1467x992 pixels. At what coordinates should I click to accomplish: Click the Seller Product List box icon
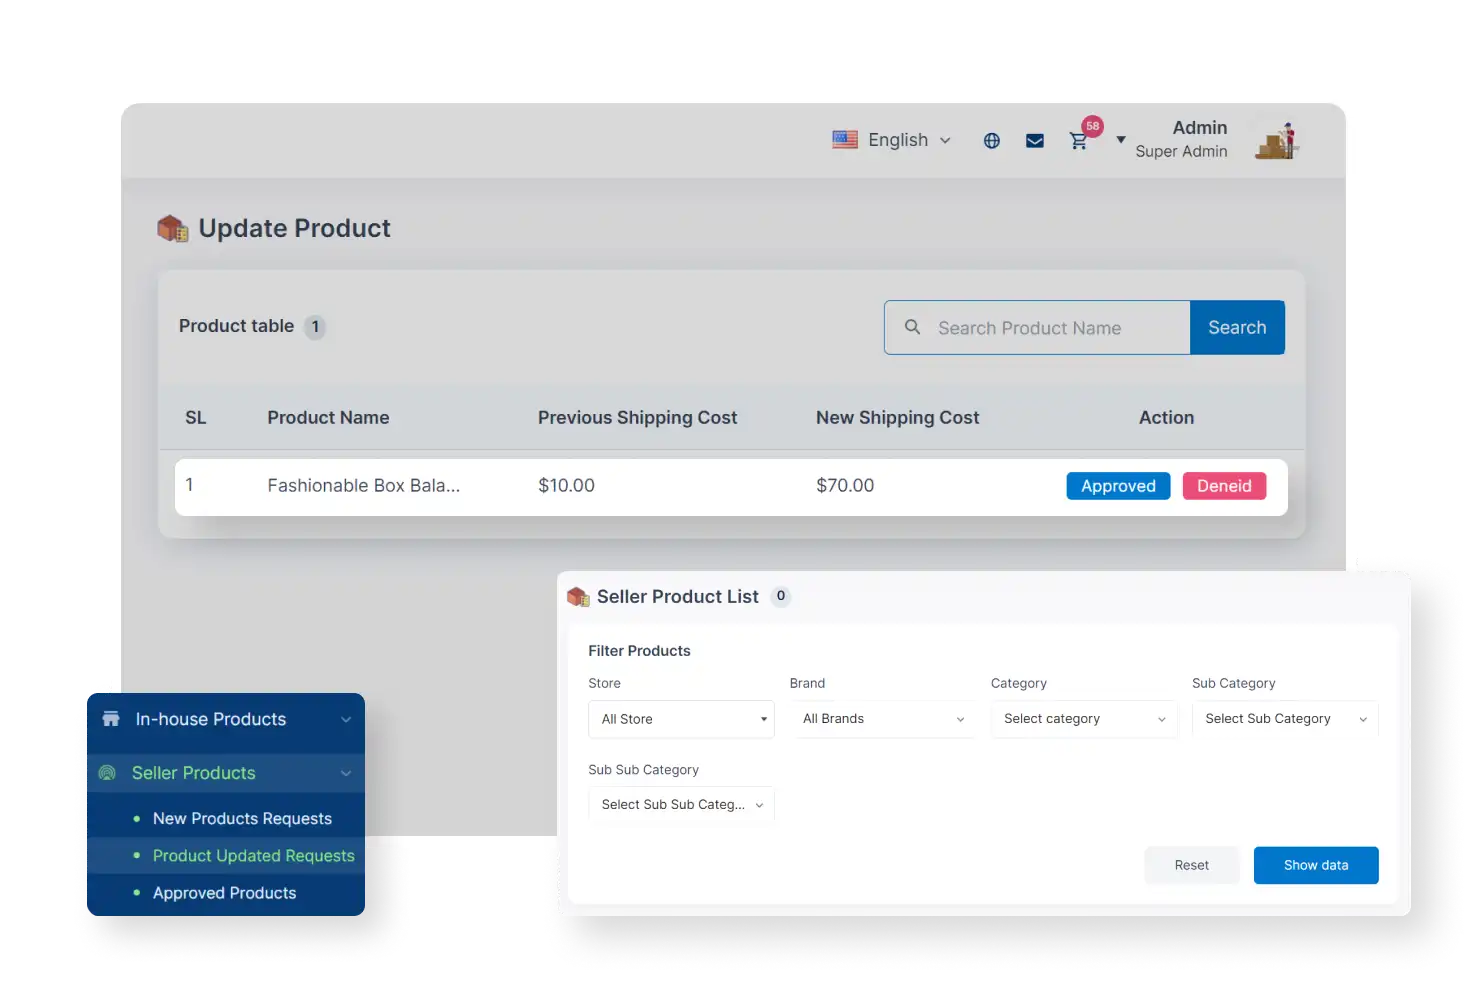pyautogui.click(x=578, y=596)
